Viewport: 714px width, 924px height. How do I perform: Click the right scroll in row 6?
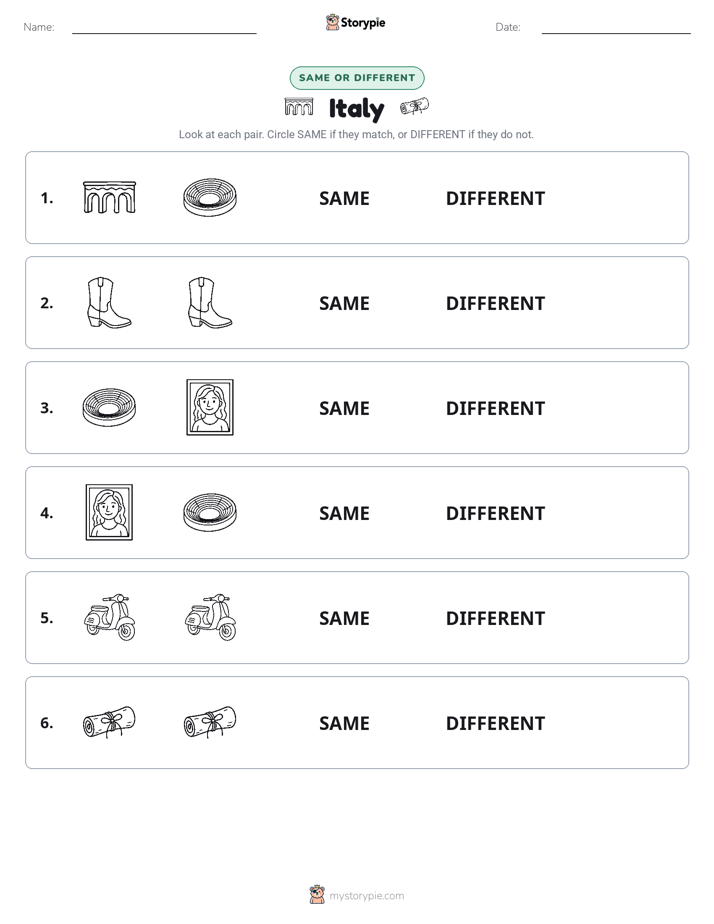coord(210,722)
